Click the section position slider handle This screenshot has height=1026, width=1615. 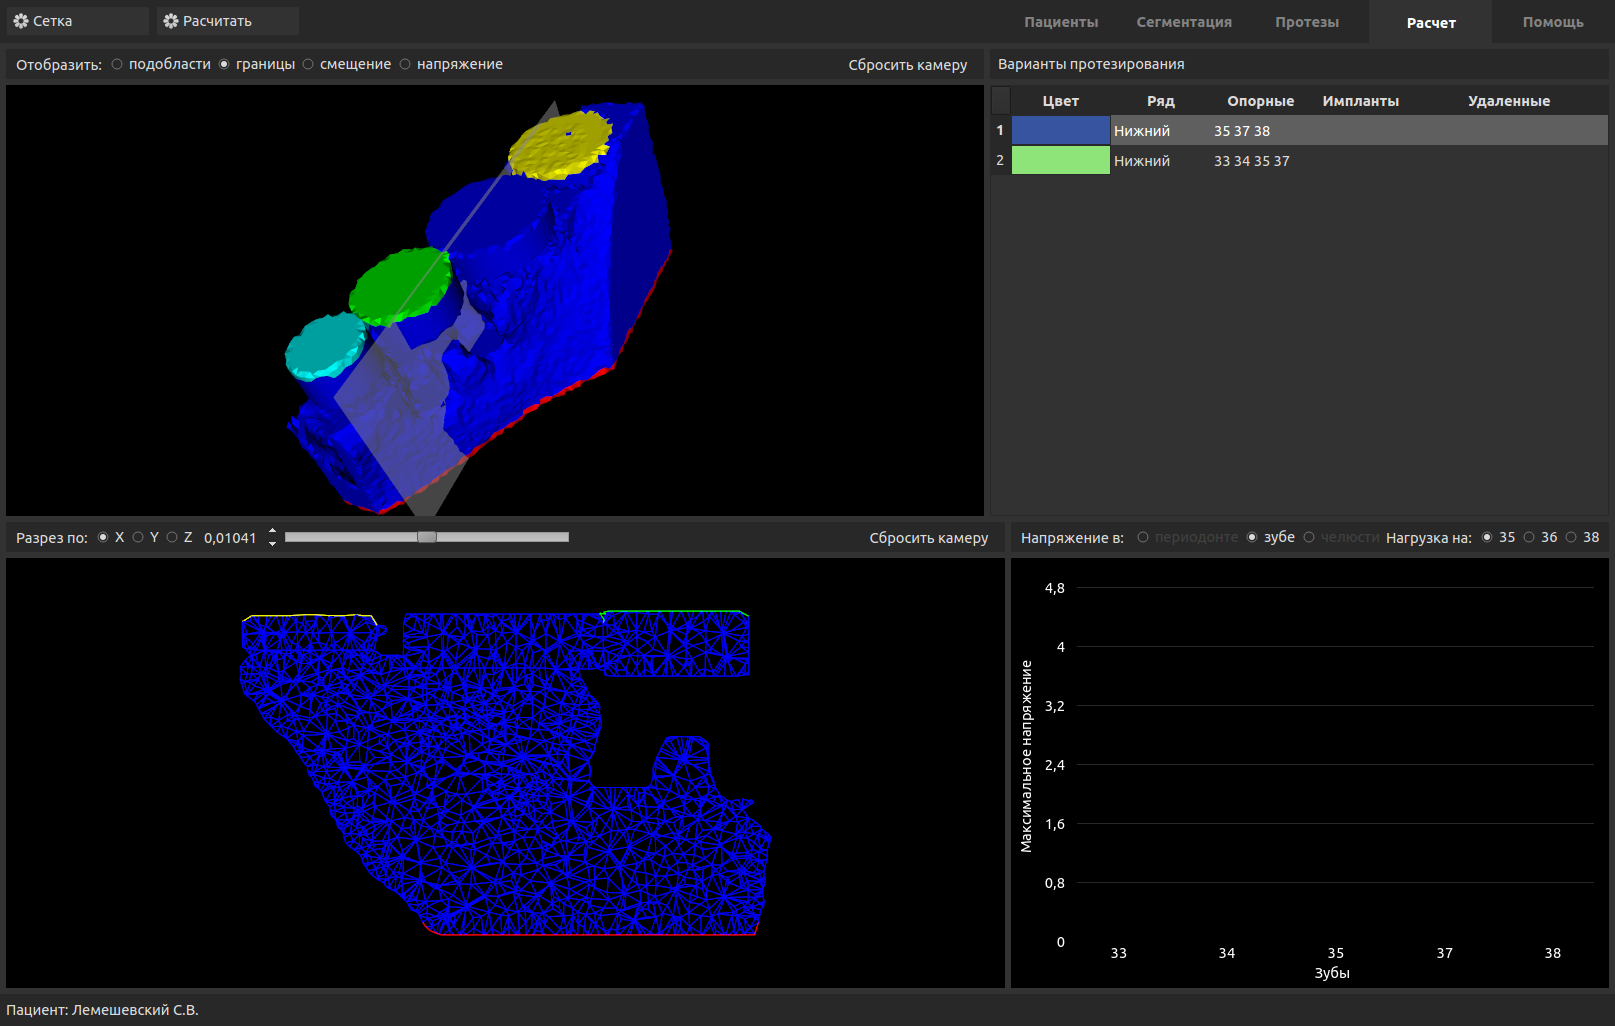pos(427,537)
